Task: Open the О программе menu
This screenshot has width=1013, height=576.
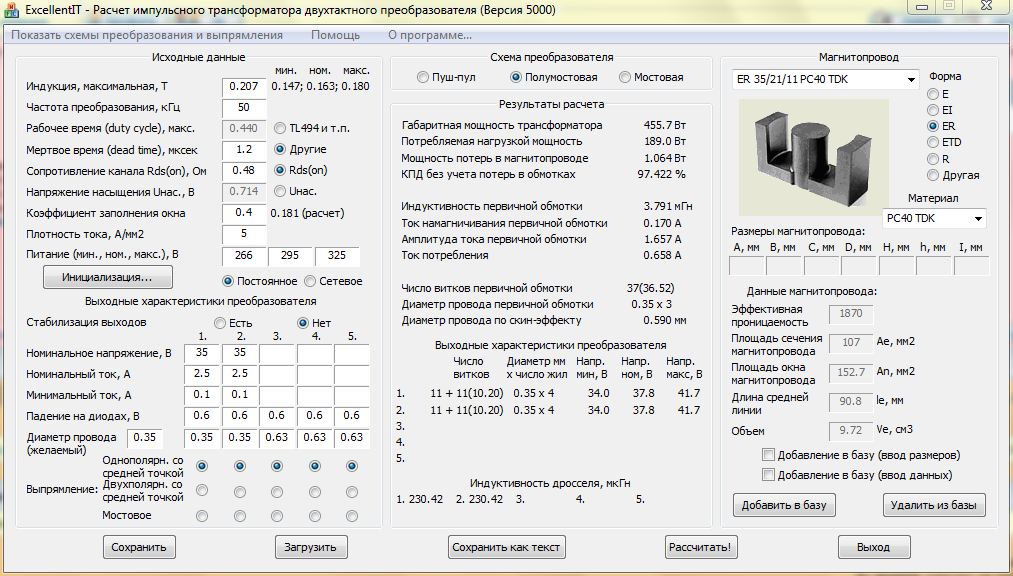Action: coord(429,35)
